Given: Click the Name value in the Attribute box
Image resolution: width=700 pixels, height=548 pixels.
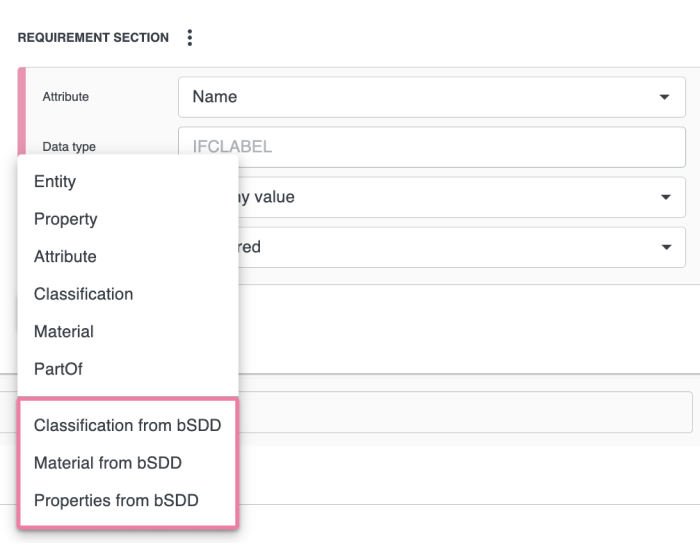Looking at the screenshot, I should [x=215, y=97].
